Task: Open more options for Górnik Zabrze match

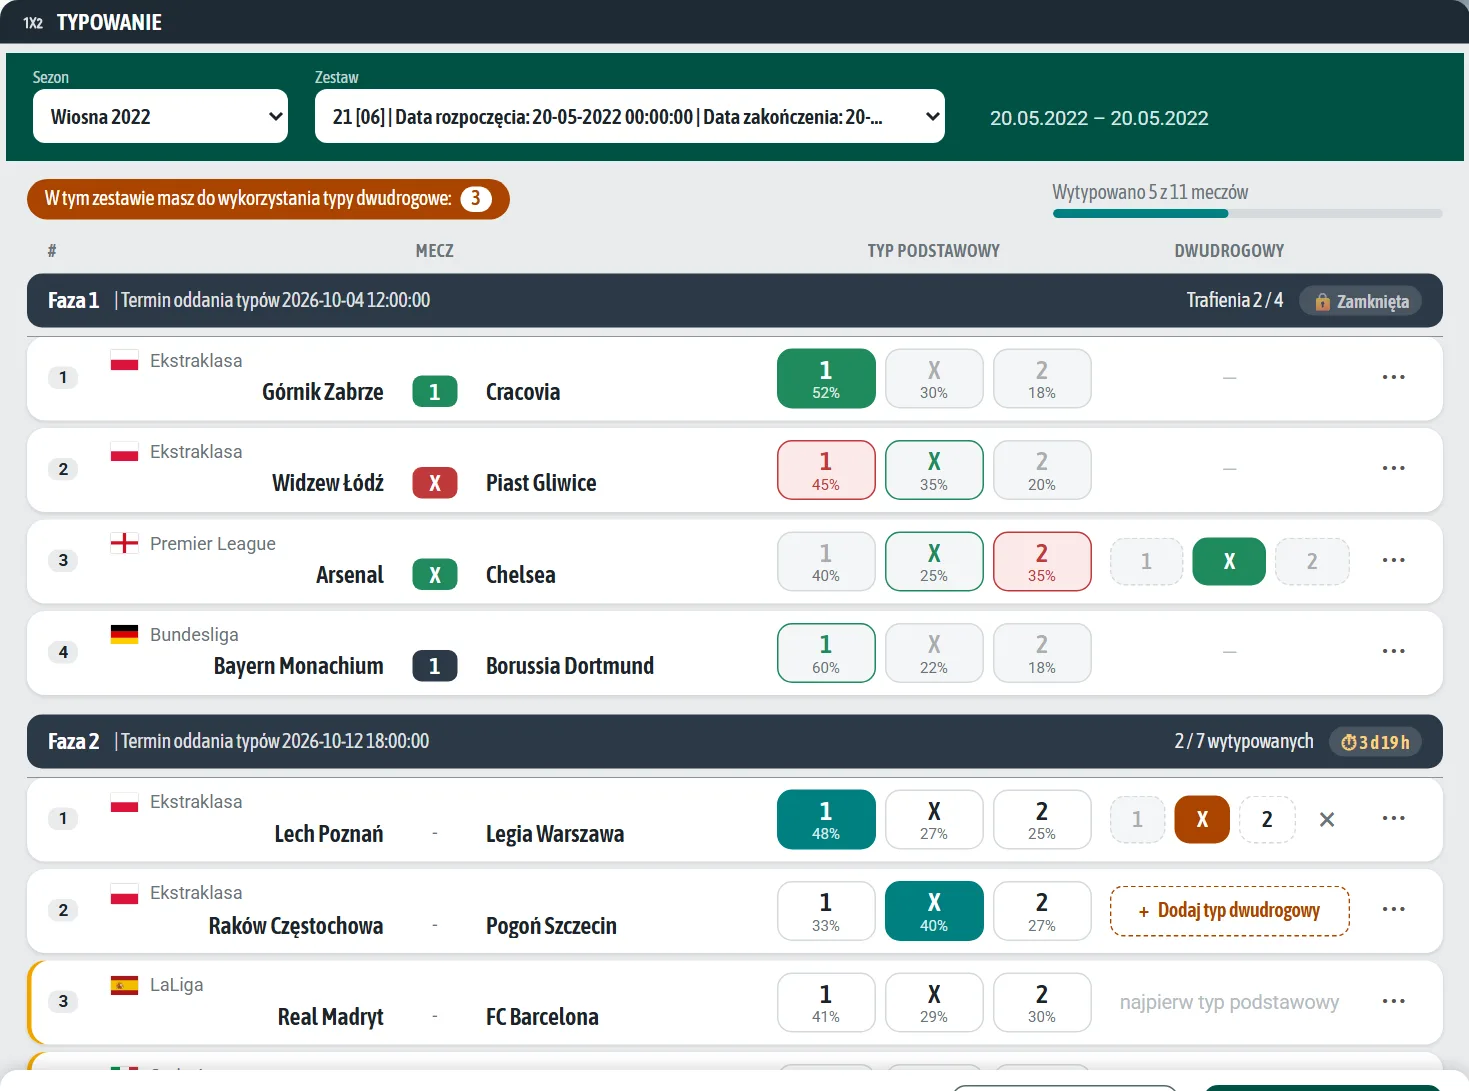Action: pos(1393,377)
